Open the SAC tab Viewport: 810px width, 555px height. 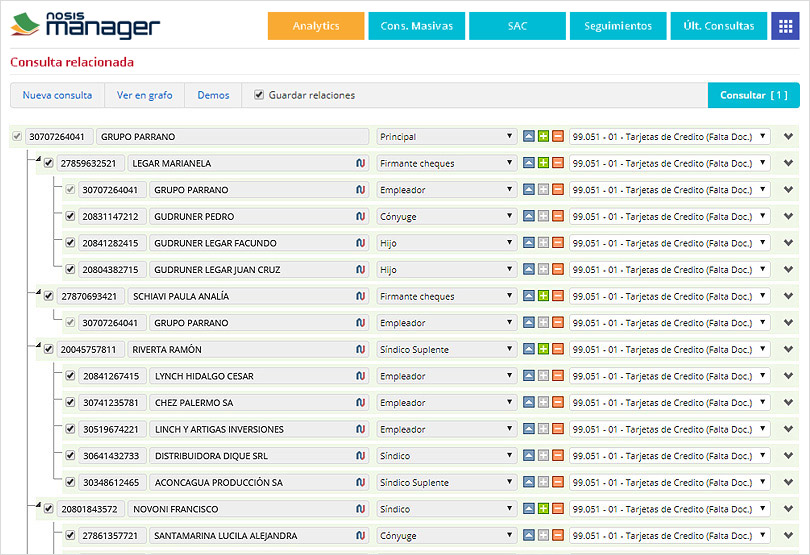tap(517, 26)
